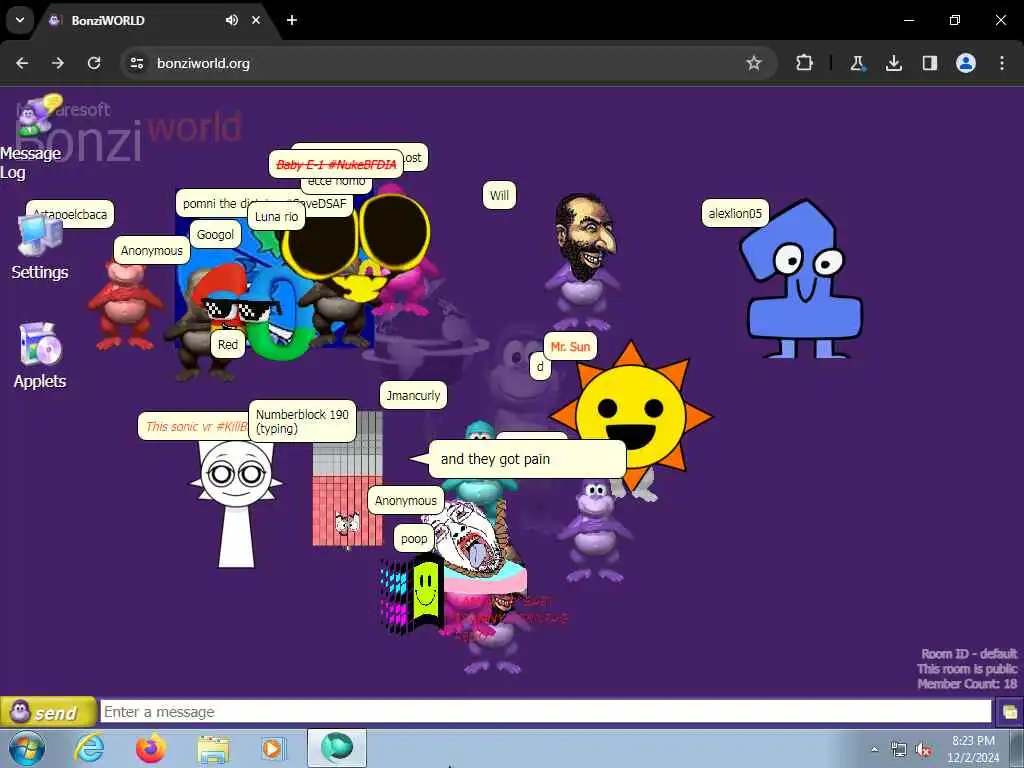This screenshot has height=768, width=1024.
Task: Click the yellow icon beside message field
Action: tap(1009, 712)
